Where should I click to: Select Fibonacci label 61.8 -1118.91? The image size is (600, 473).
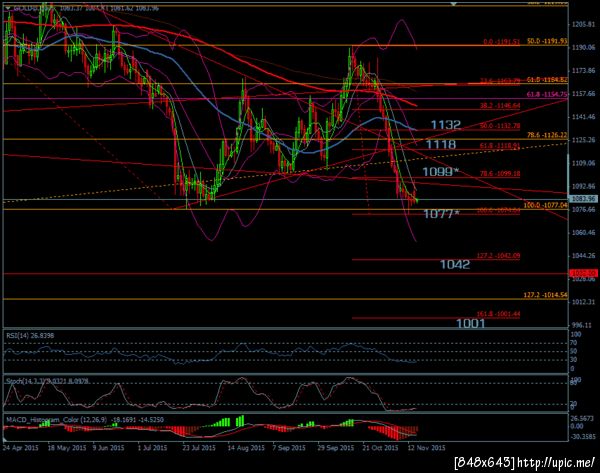pos(499,146)
